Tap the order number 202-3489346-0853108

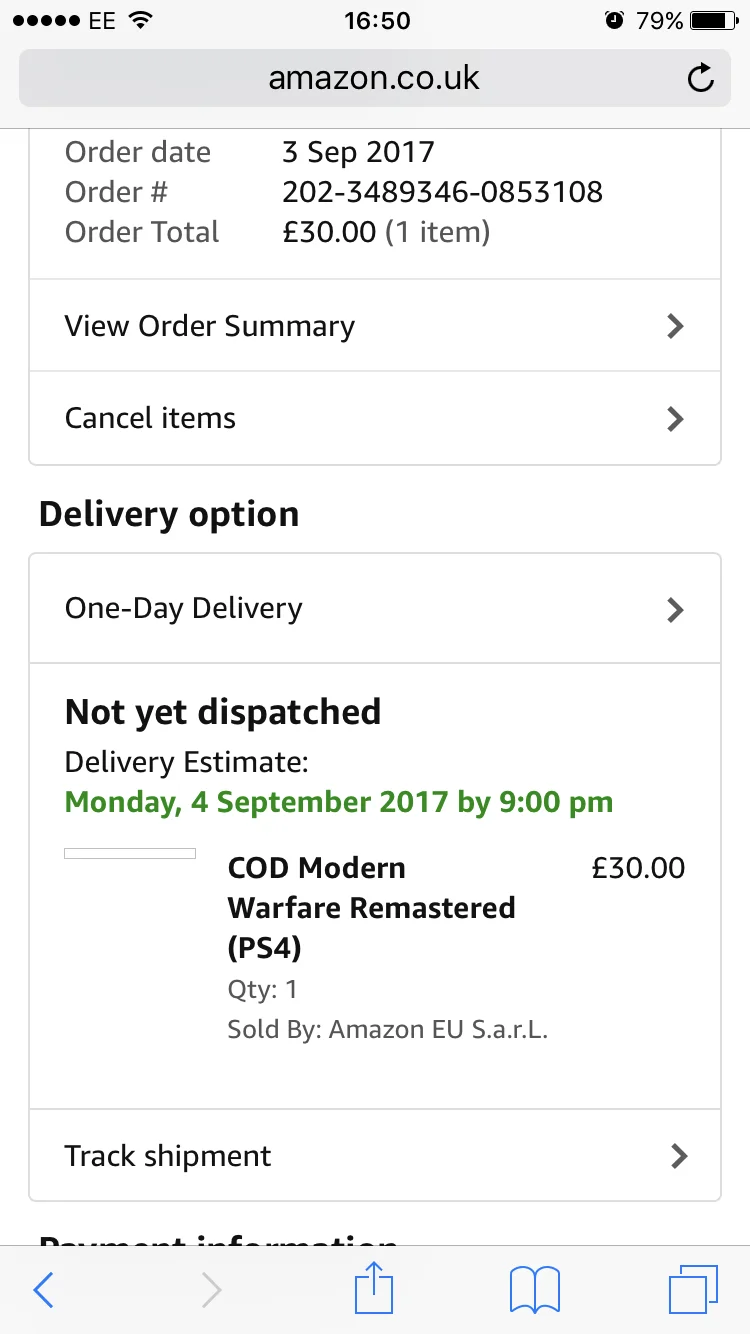click(x=443, y=192)
